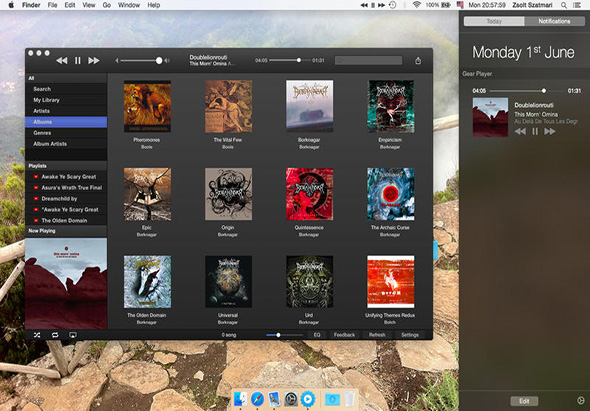Click album art in Gear Player widget
The image size is (590, 411).
490,117
